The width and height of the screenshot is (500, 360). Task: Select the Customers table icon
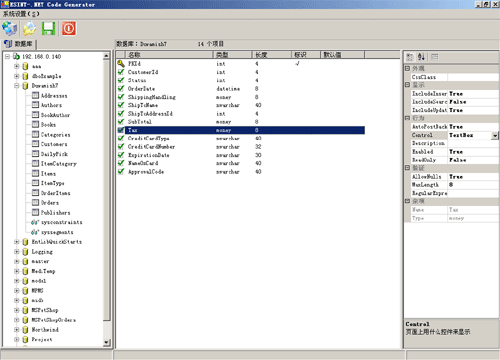35,144
